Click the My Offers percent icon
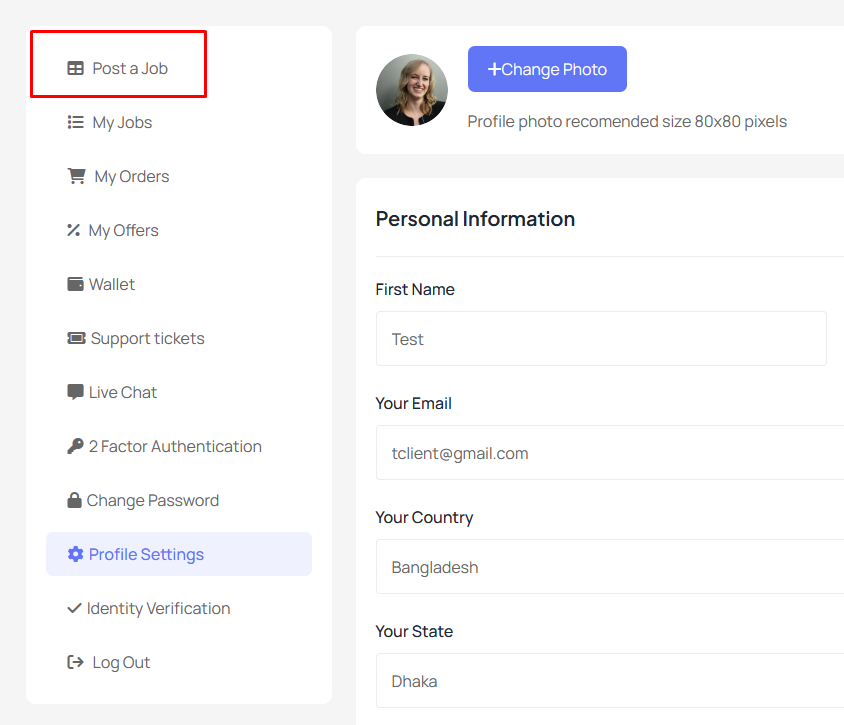Viewport: 844px width, 725px height. pos(74,230)
